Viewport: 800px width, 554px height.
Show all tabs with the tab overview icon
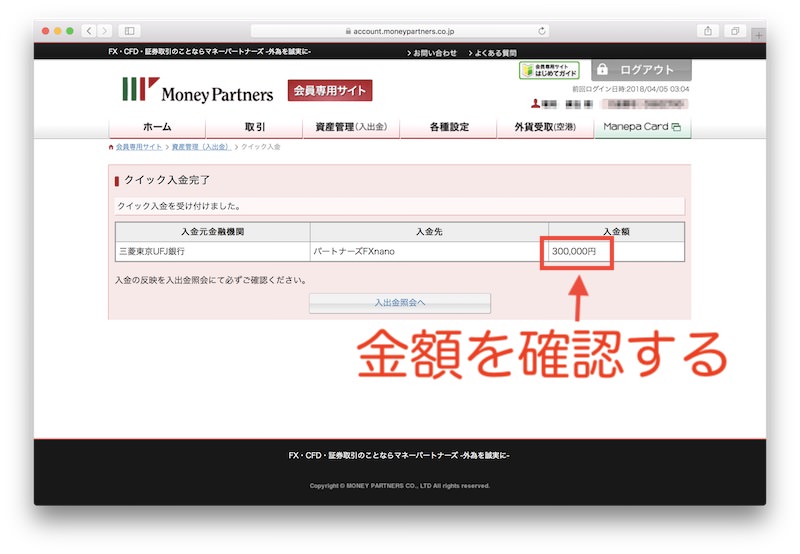tap(735, 31)
